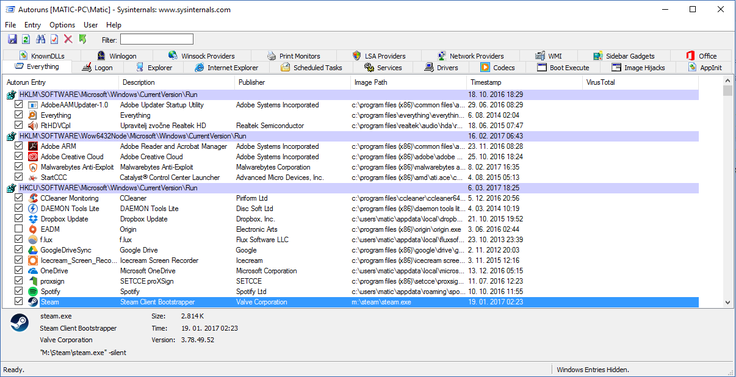Viewport: 736px width, 377px height.
Task: Sort by the Autorun Entry column header
Action: coord(61,82)
